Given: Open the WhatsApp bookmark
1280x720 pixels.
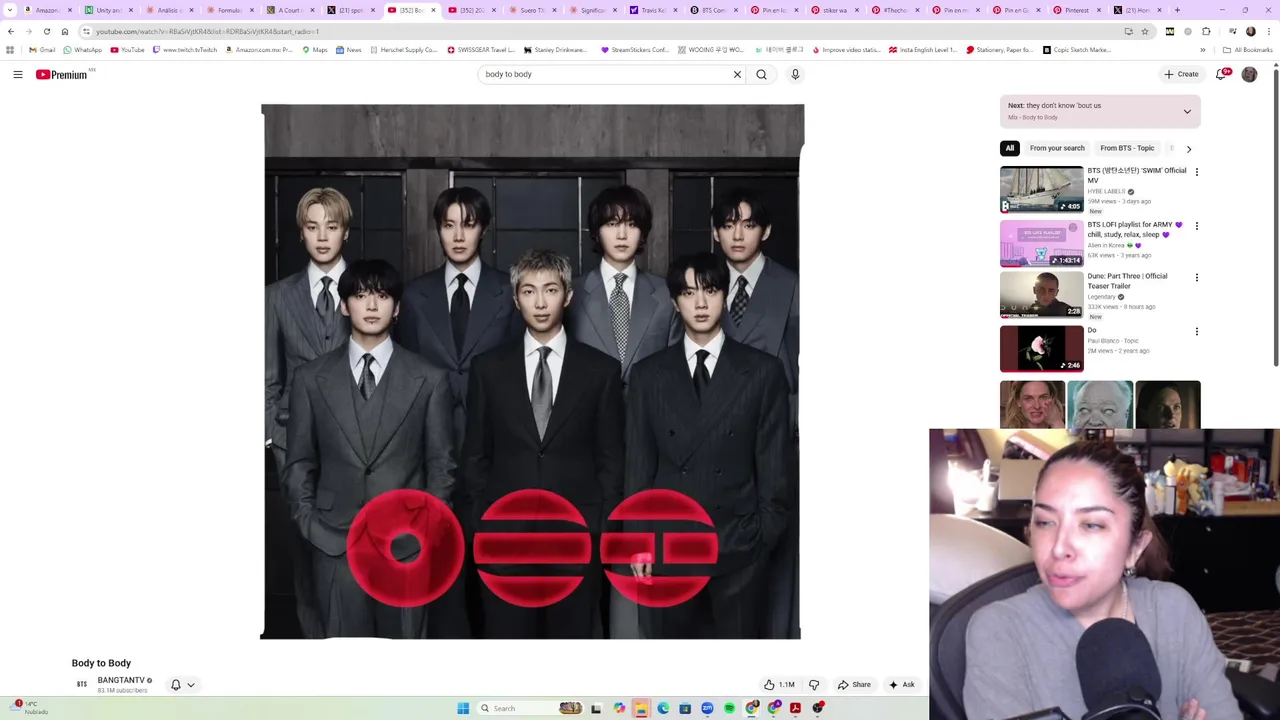Looking at the screenshot, I should point(82,50).
